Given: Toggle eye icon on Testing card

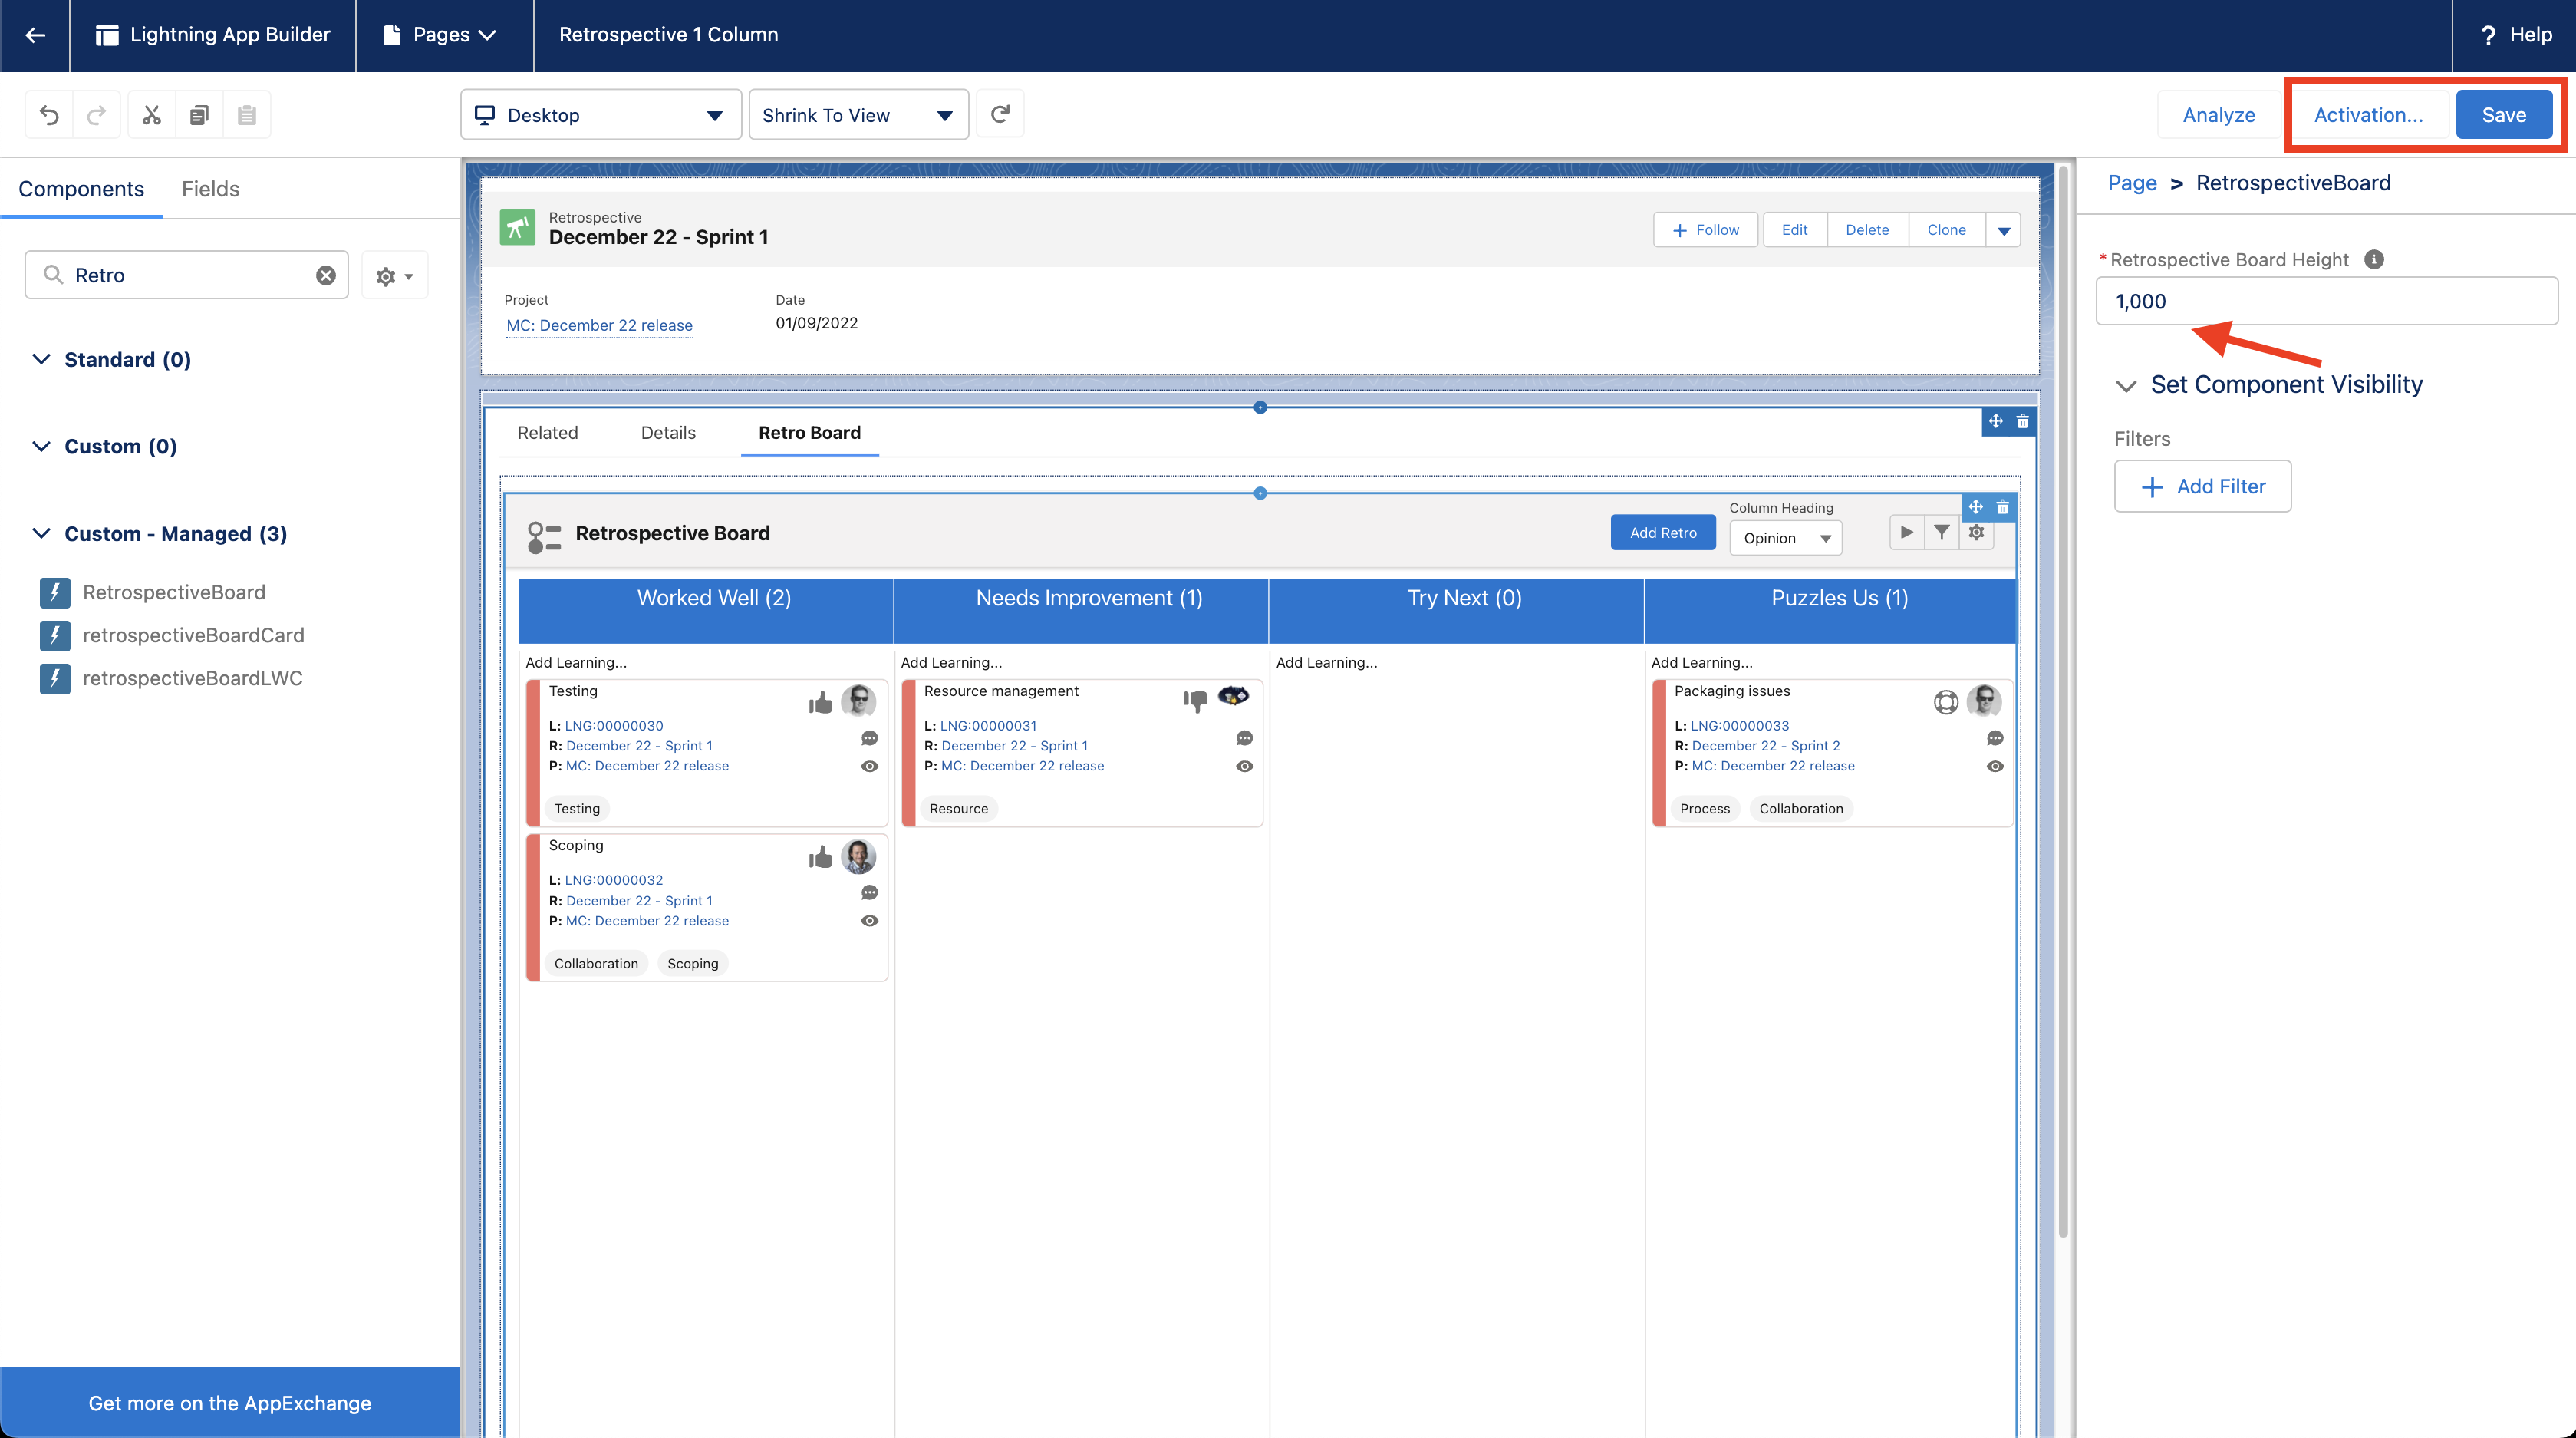Looking at the screenshot, I should (x=869, y=766).
